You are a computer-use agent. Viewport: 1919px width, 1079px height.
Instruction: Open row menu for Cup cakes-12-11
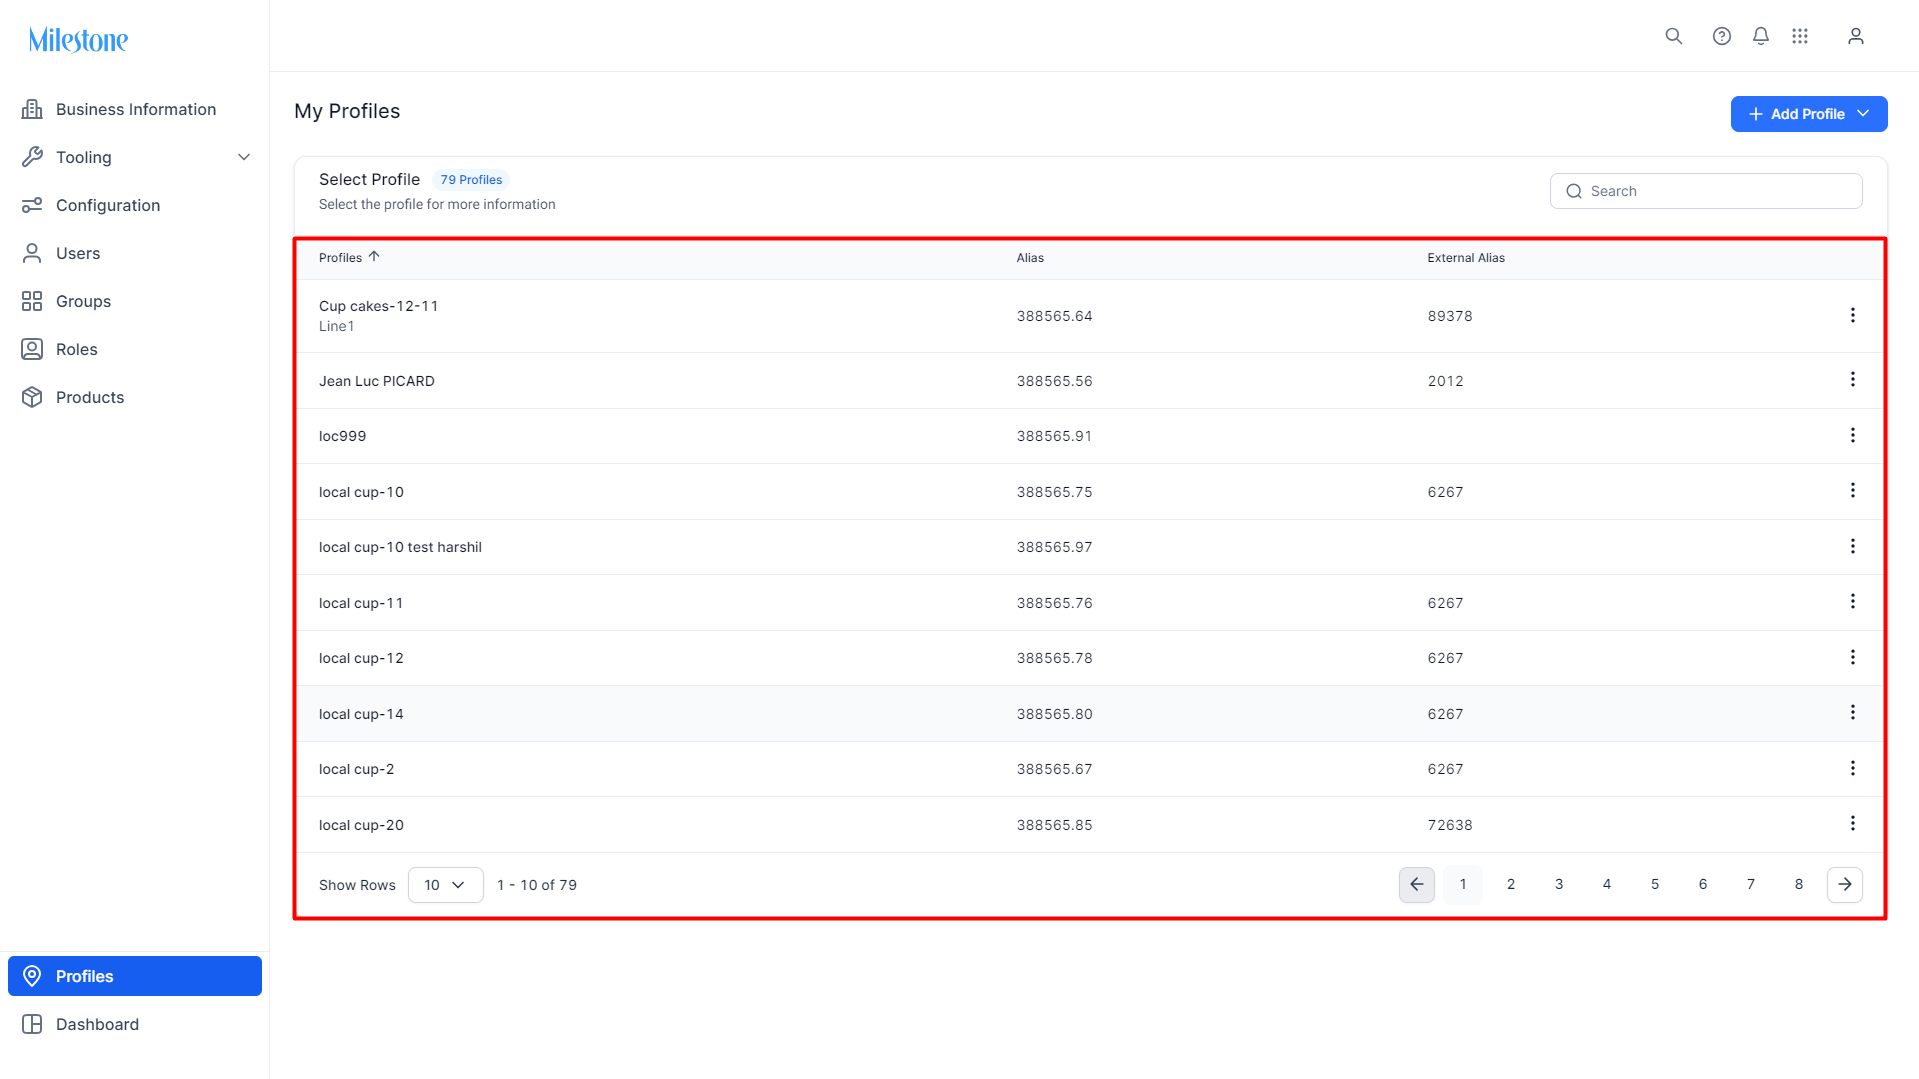(x=1852, y=315)
